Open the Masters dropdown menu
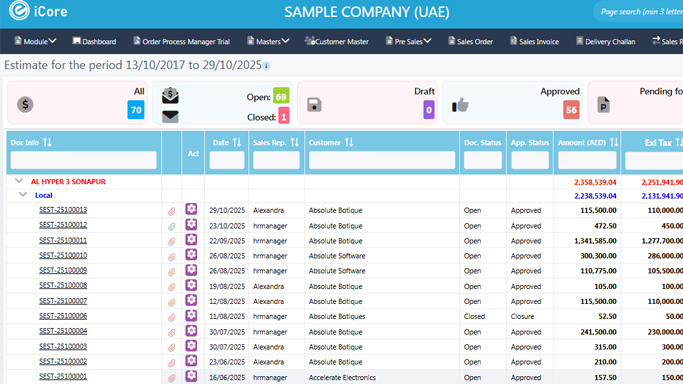The height and width of the screenshot is (384, 683). (268, 41)
